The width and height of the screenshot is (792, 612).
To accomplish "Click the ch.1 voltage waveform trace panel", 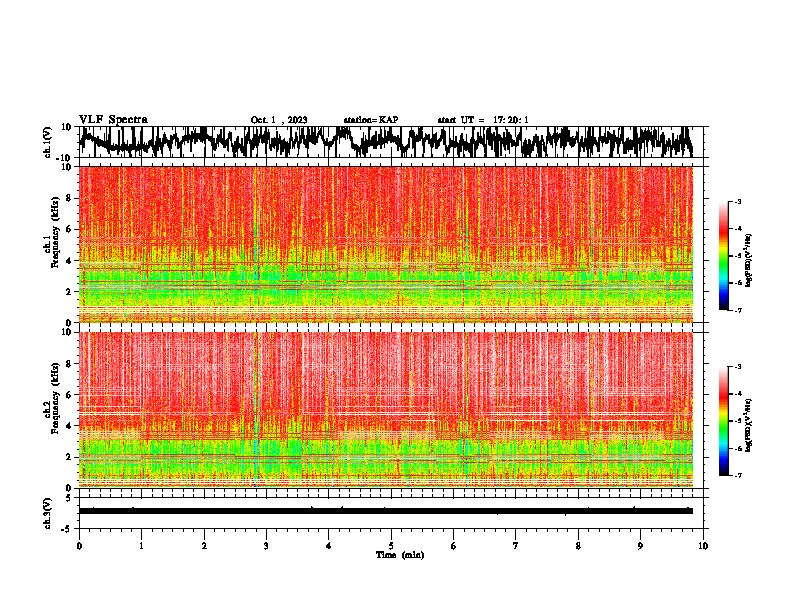I will 390,142.
